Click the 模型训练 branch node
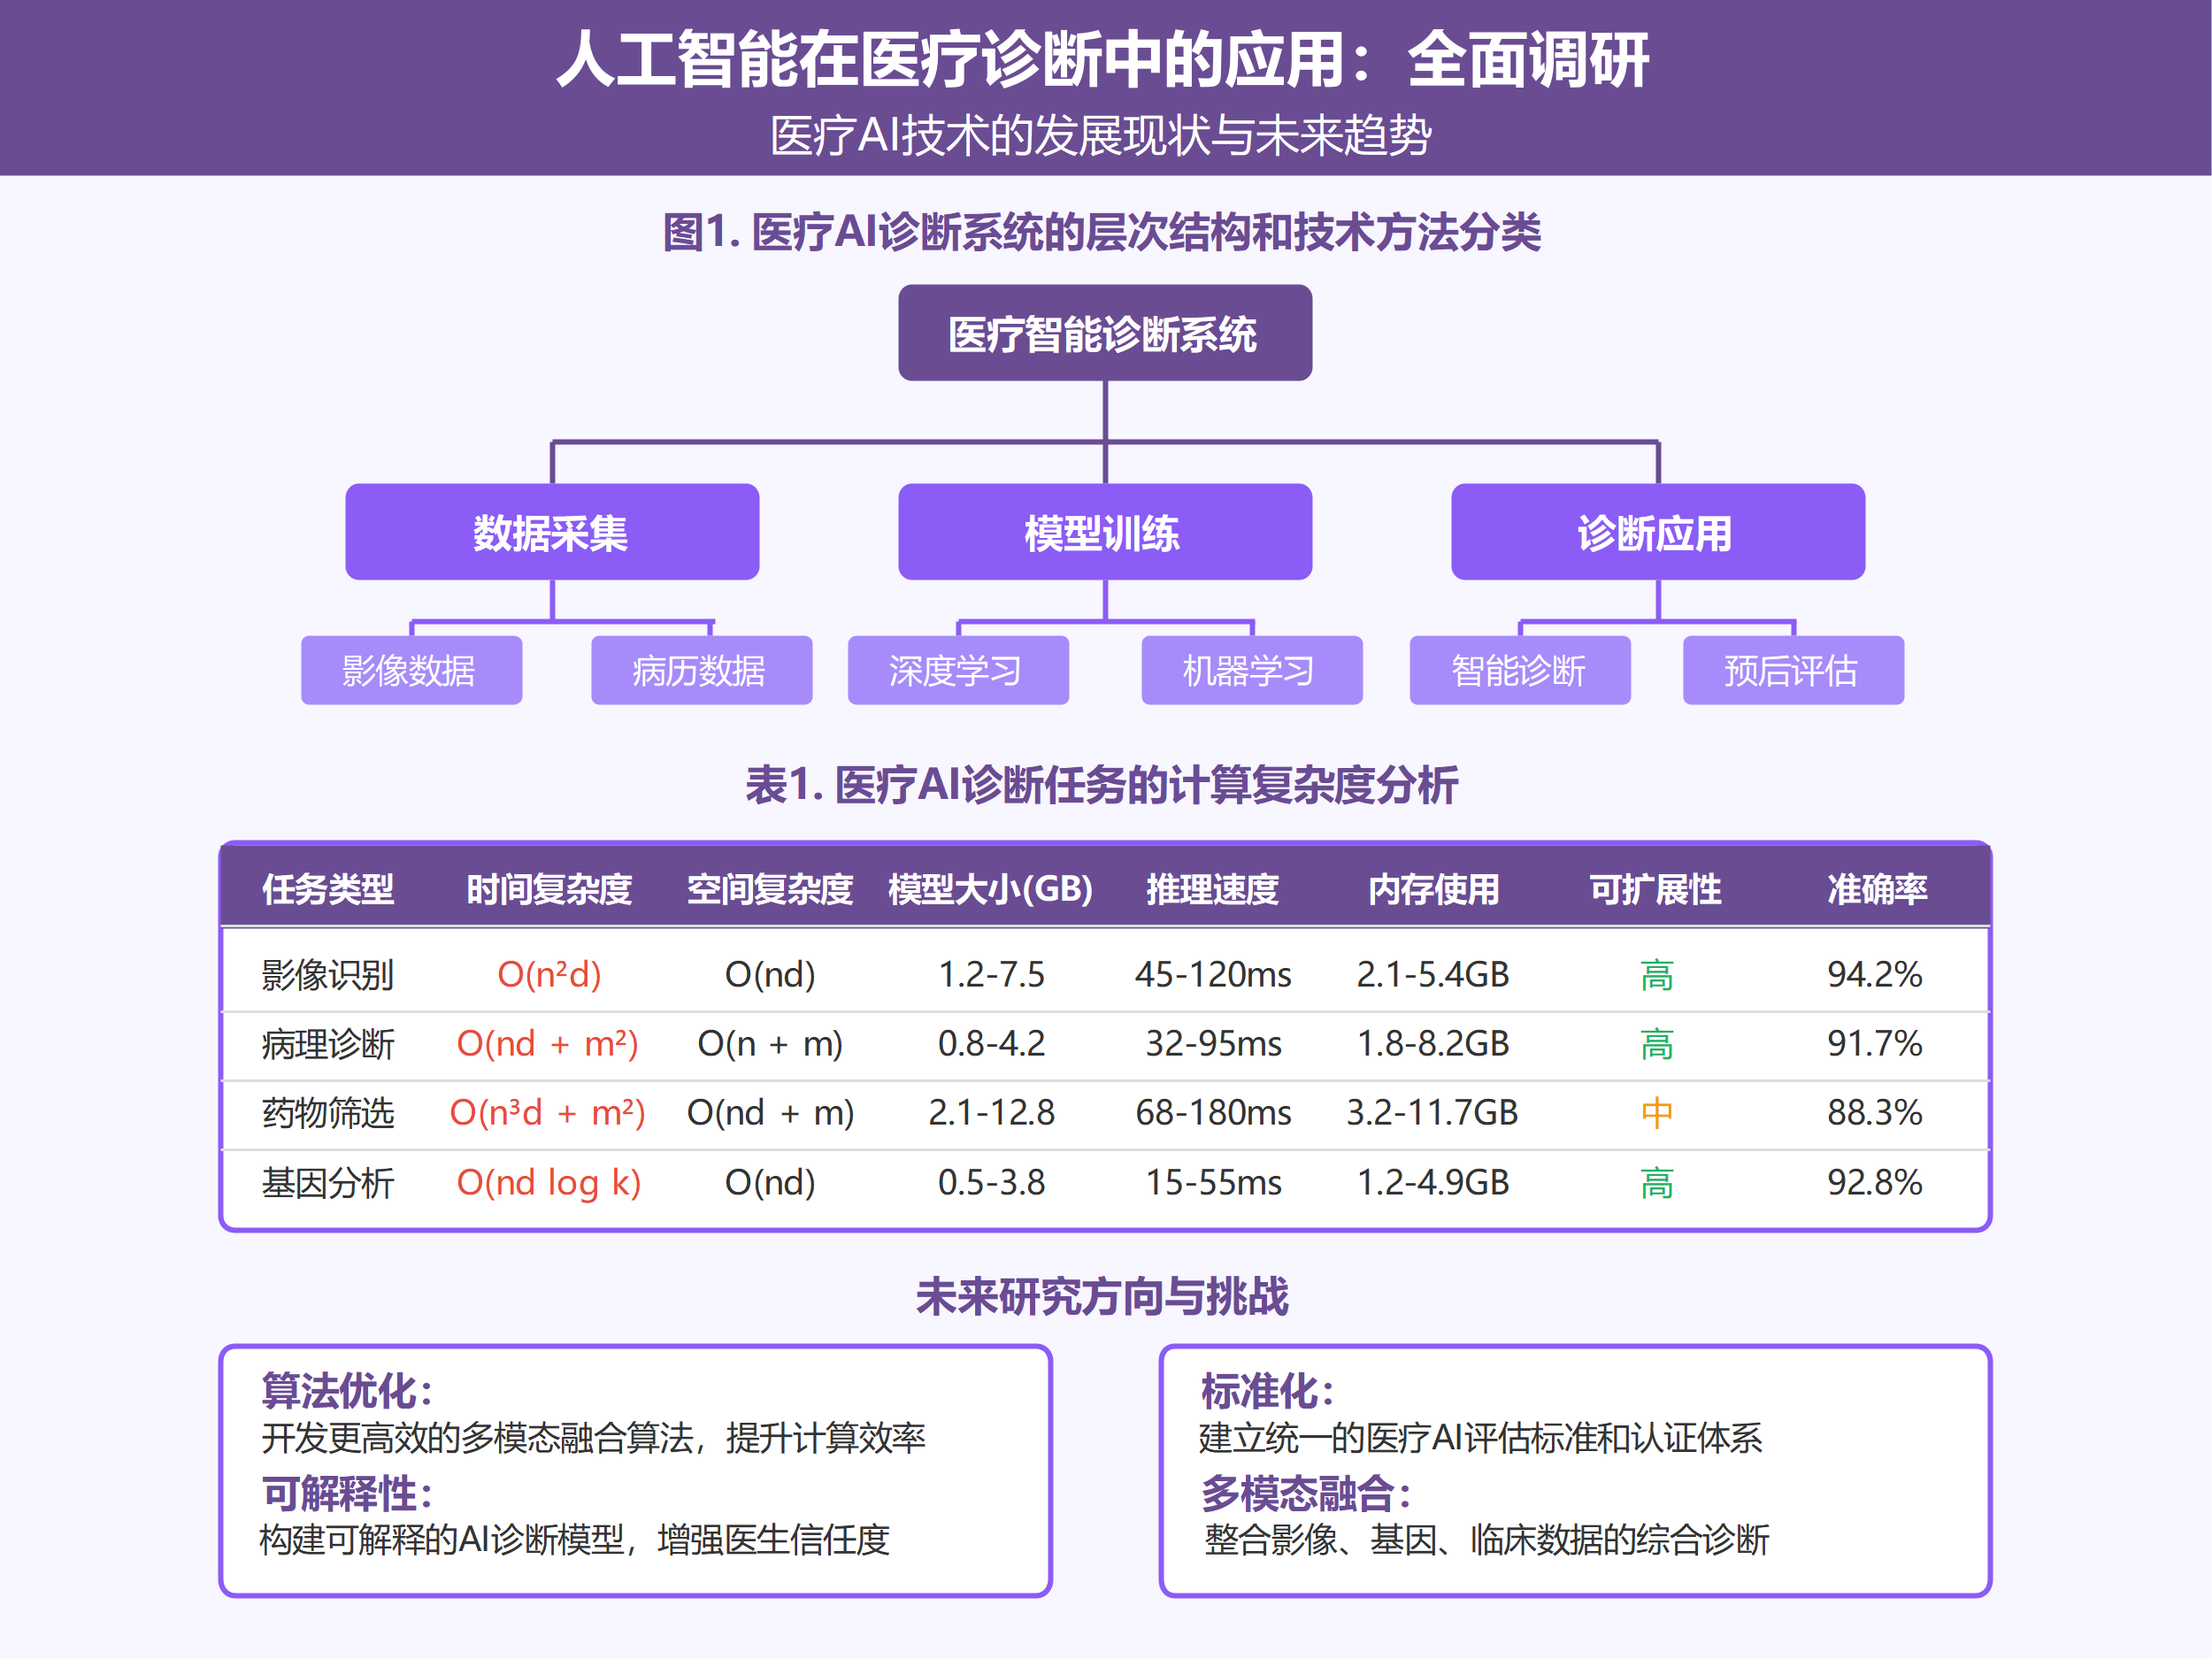This screenshot has width=2212, height=1659. click(1105, 532)
